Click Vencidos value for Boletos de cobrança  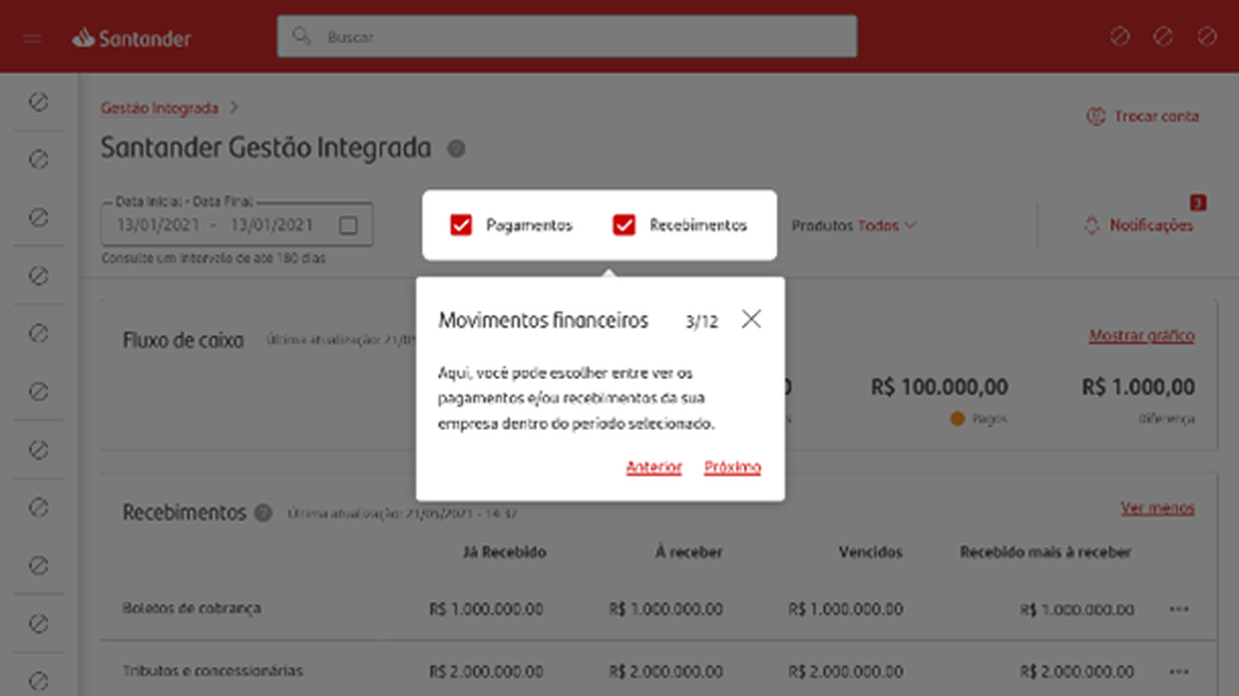[x=846, y=609]
